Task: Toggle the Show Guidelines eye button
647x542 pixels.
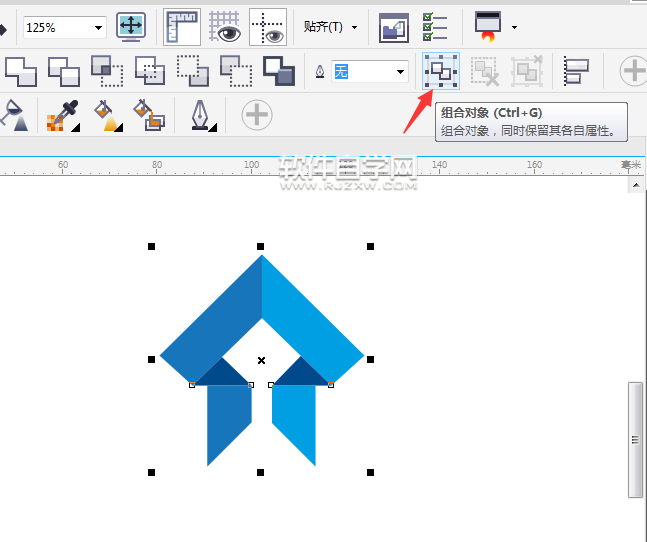Action: [x=268, y=27]
